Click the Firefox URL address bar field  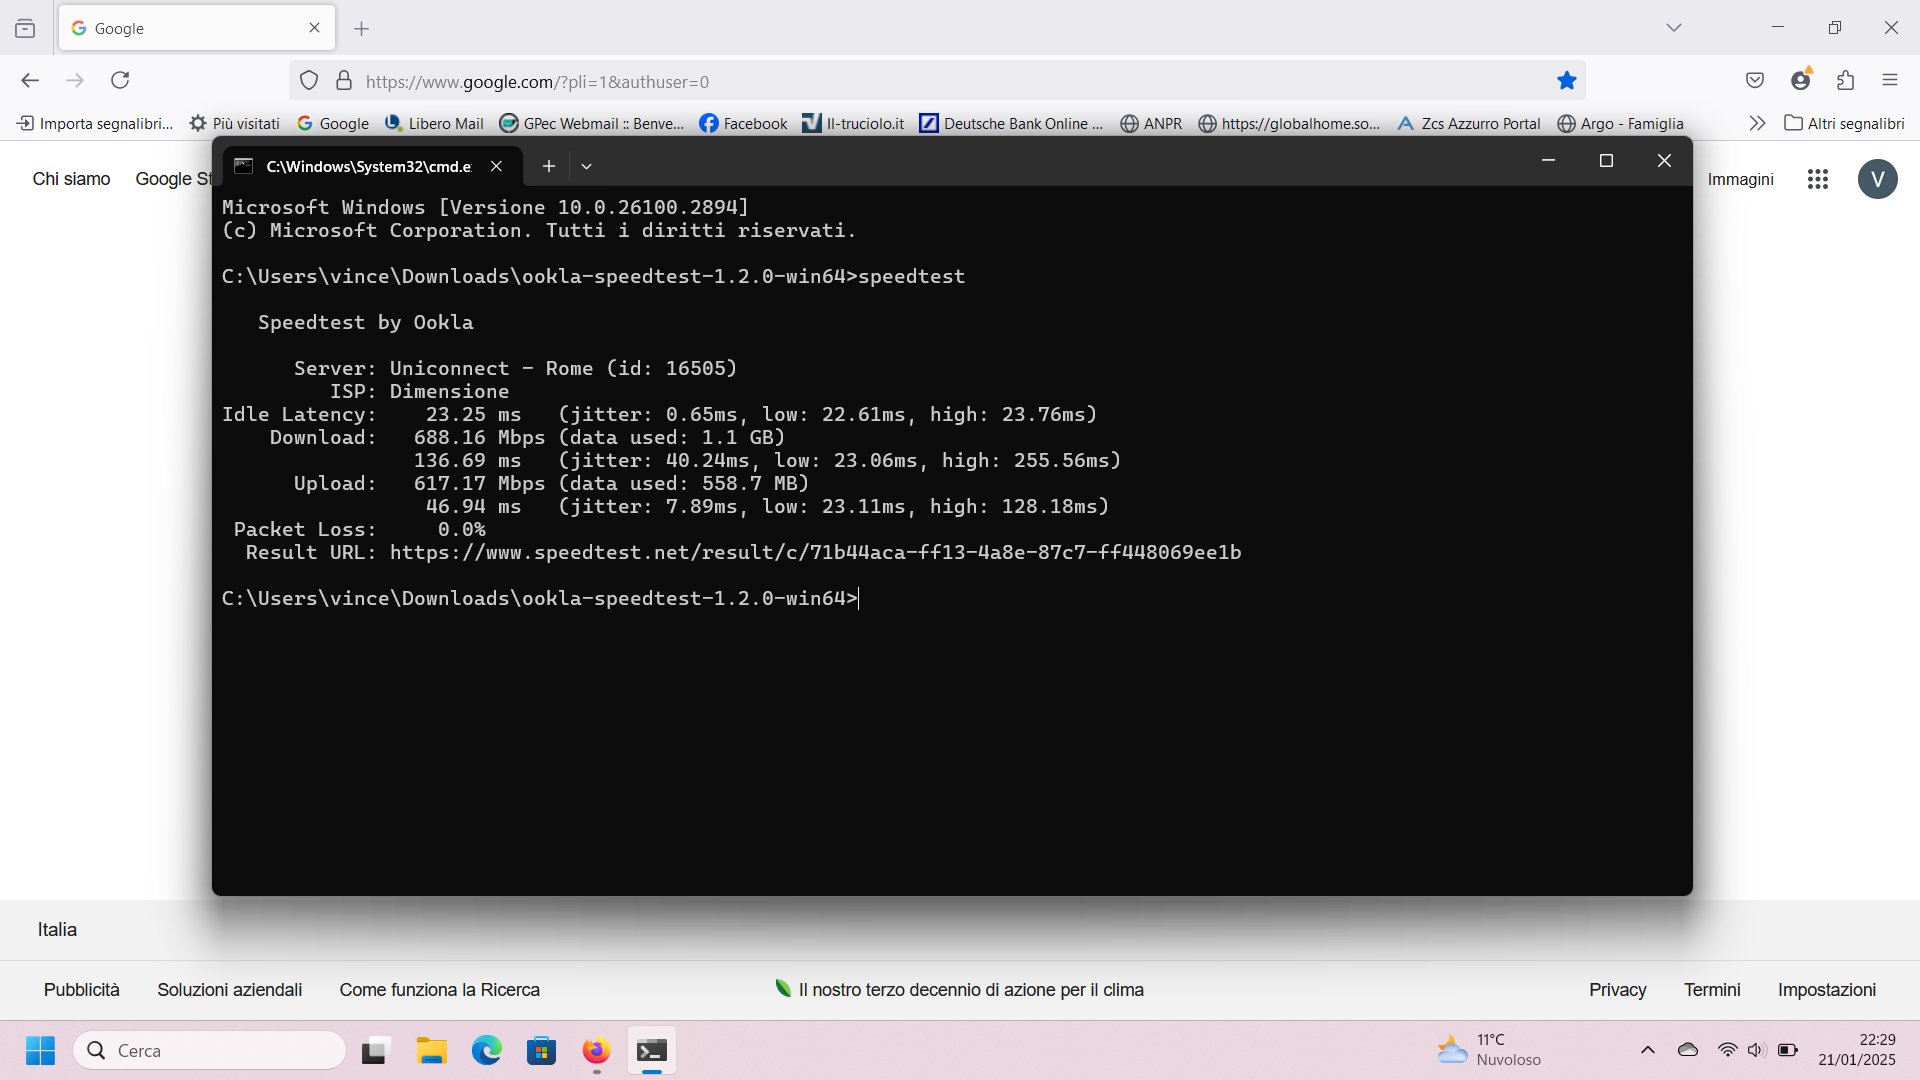(x=900, y=82)
